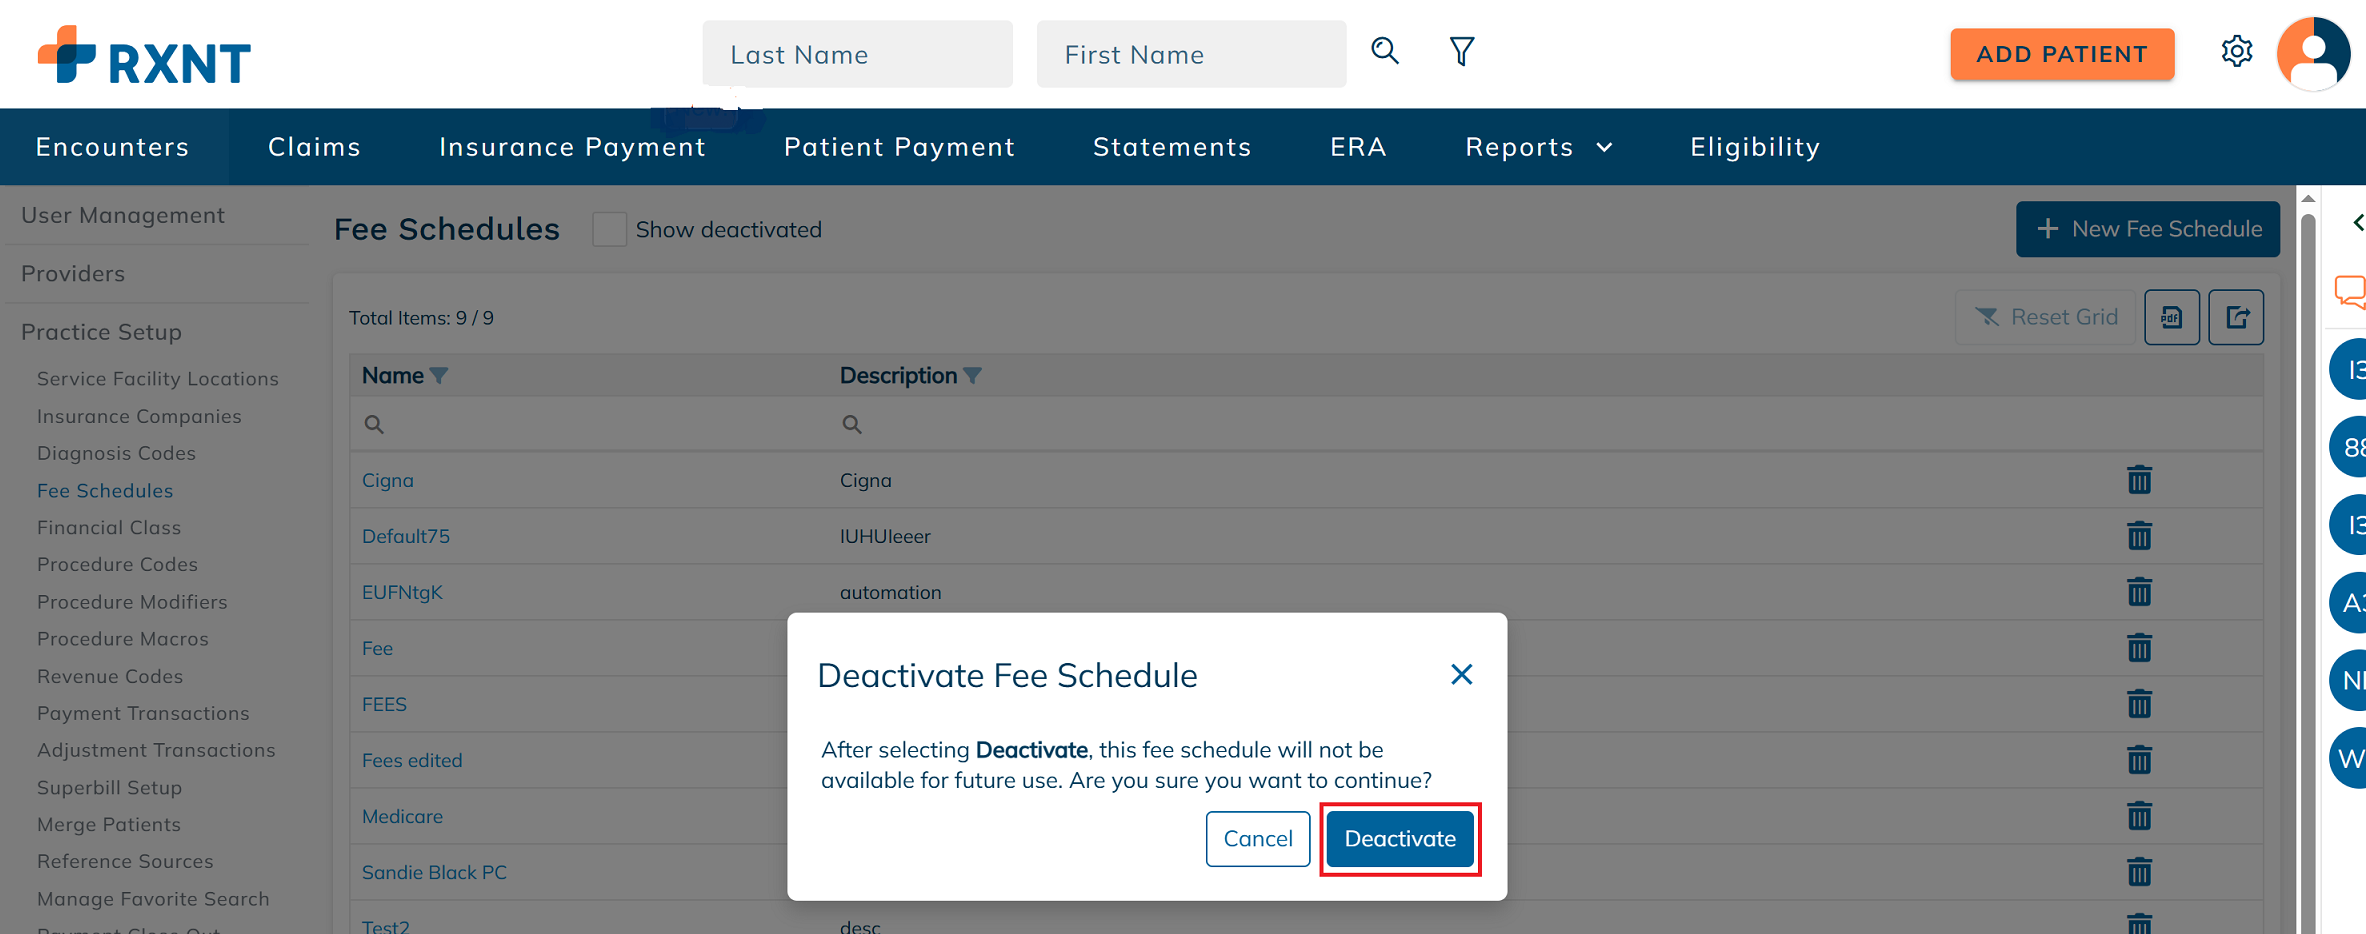Toggle the Show deactivated checkbox
The height and width of the screenshot is (934, 2366).
[609, 229]
